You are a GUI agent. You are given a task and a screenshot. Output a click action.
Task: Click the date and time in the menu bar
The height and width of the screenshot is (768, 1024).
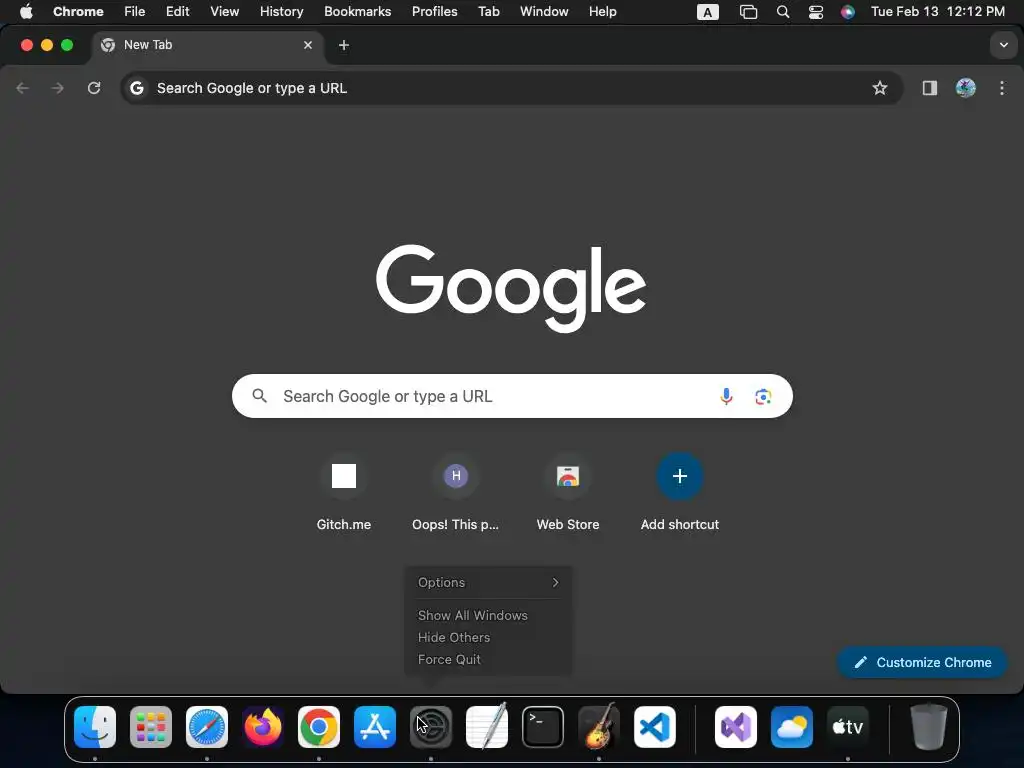(938, 12)
